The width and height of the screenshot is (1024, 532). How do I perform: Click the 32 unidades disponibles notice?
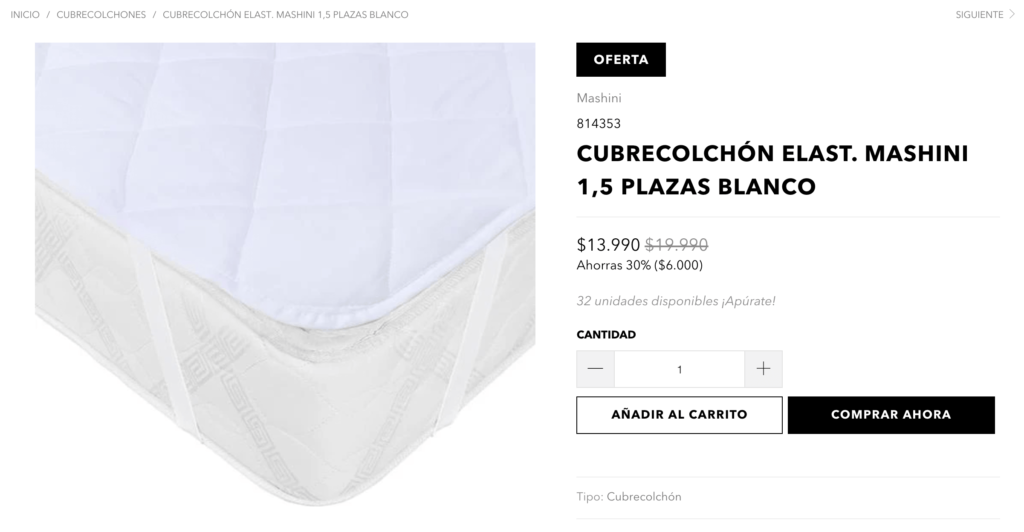(x=676, y=301)
